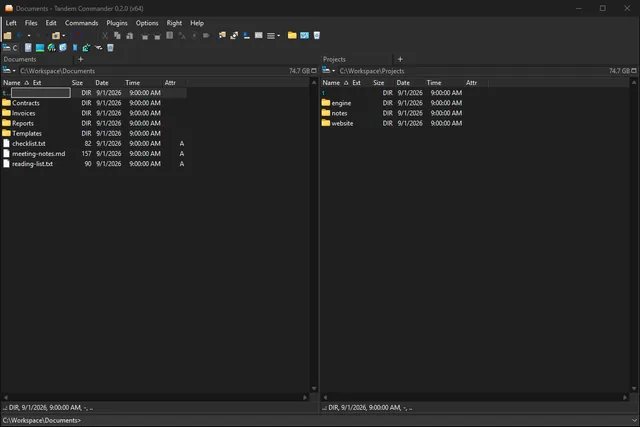
Task: Click left panel vertical scrollbar down arrow
Action: click(x=314, y=389)
